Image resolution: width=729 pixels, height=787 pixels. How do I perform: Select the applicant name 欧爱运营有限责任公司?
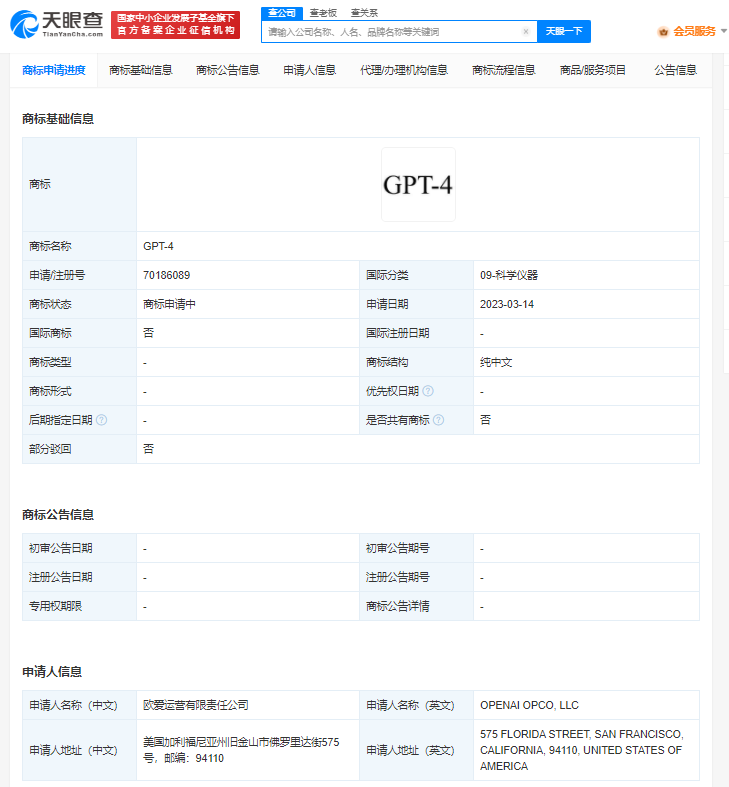[196, 705]
